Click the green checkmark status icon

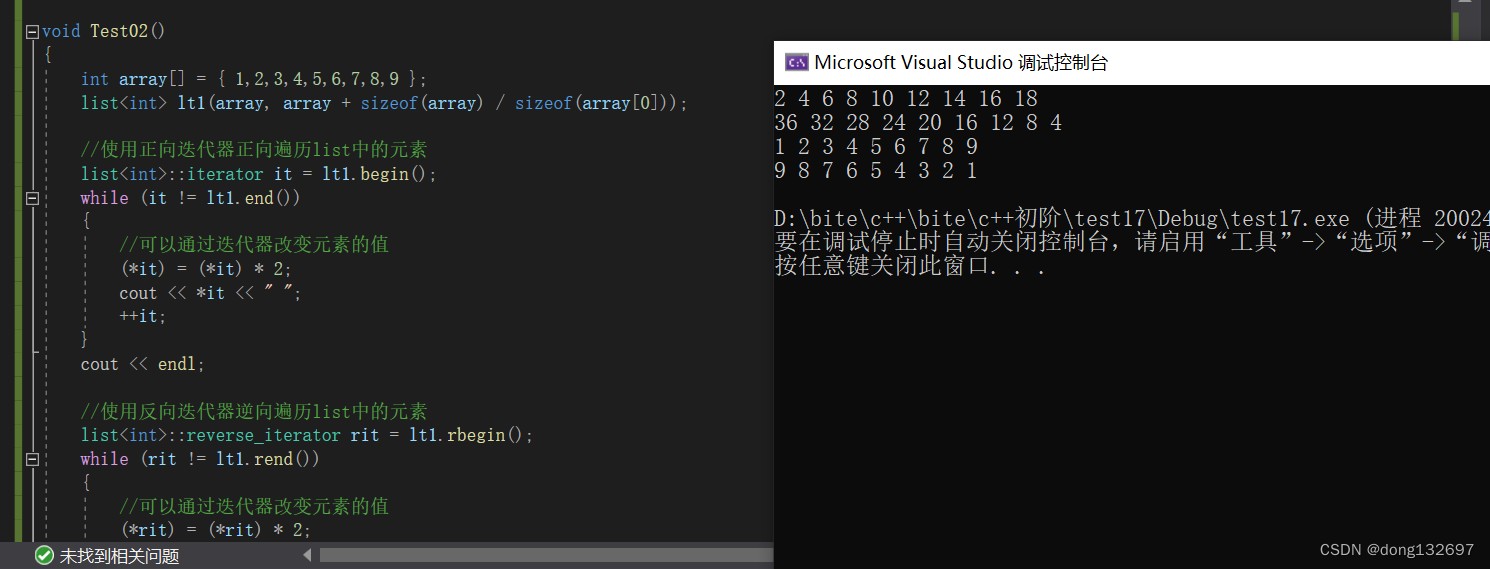click(x=44, y=556)
